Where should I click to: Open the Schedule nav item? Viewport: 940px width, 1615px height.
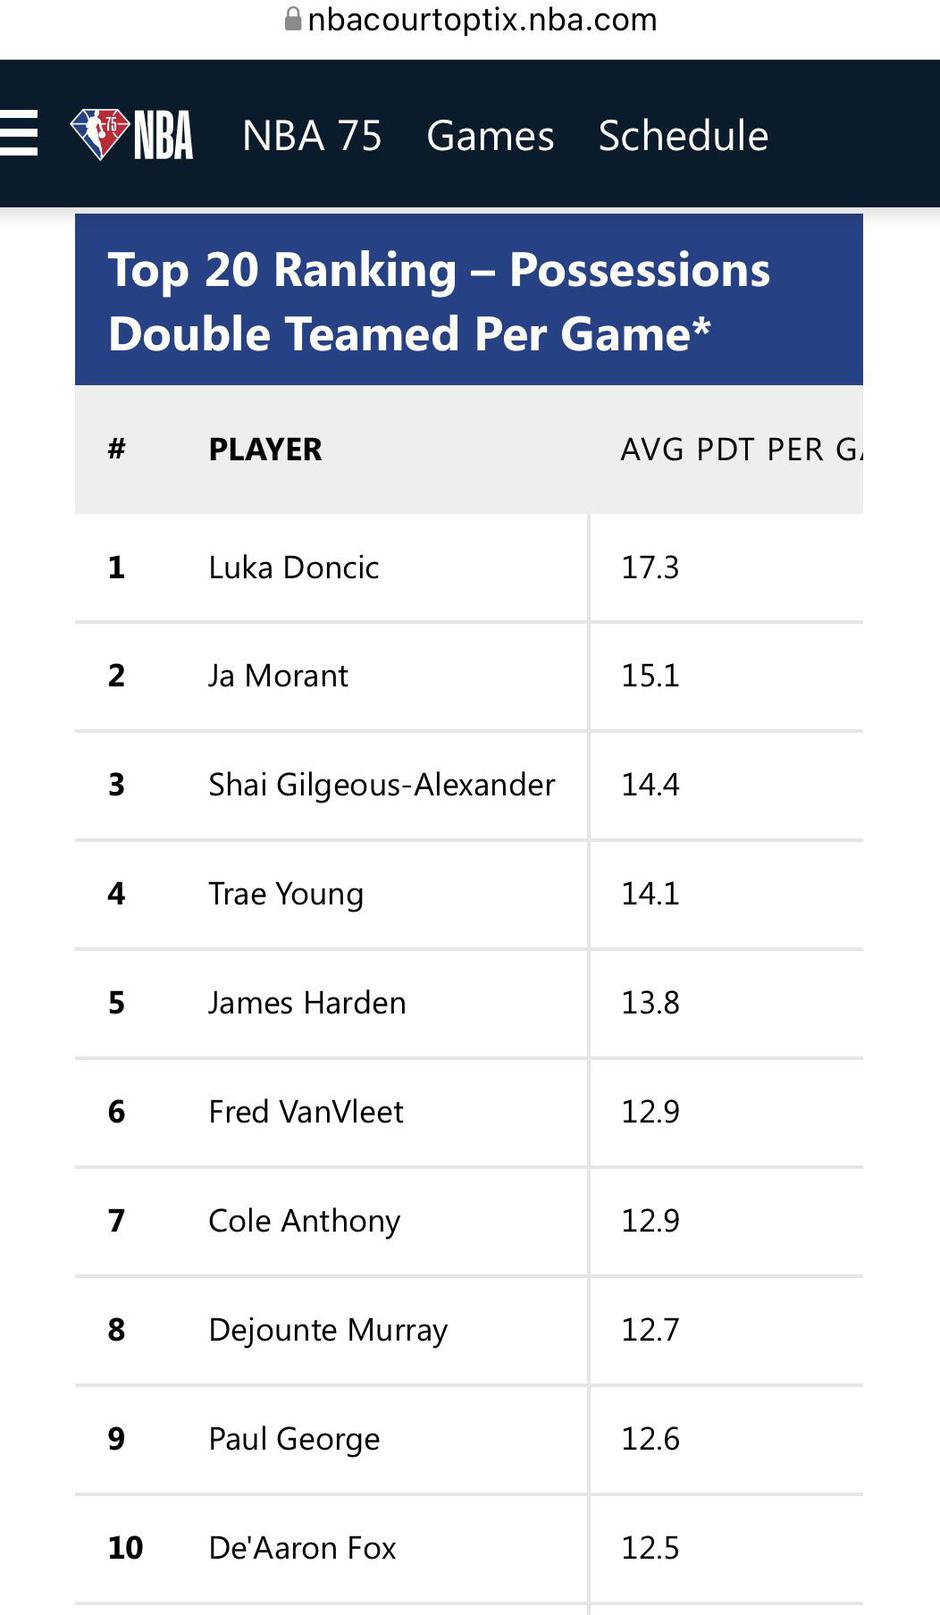point(683,136)
